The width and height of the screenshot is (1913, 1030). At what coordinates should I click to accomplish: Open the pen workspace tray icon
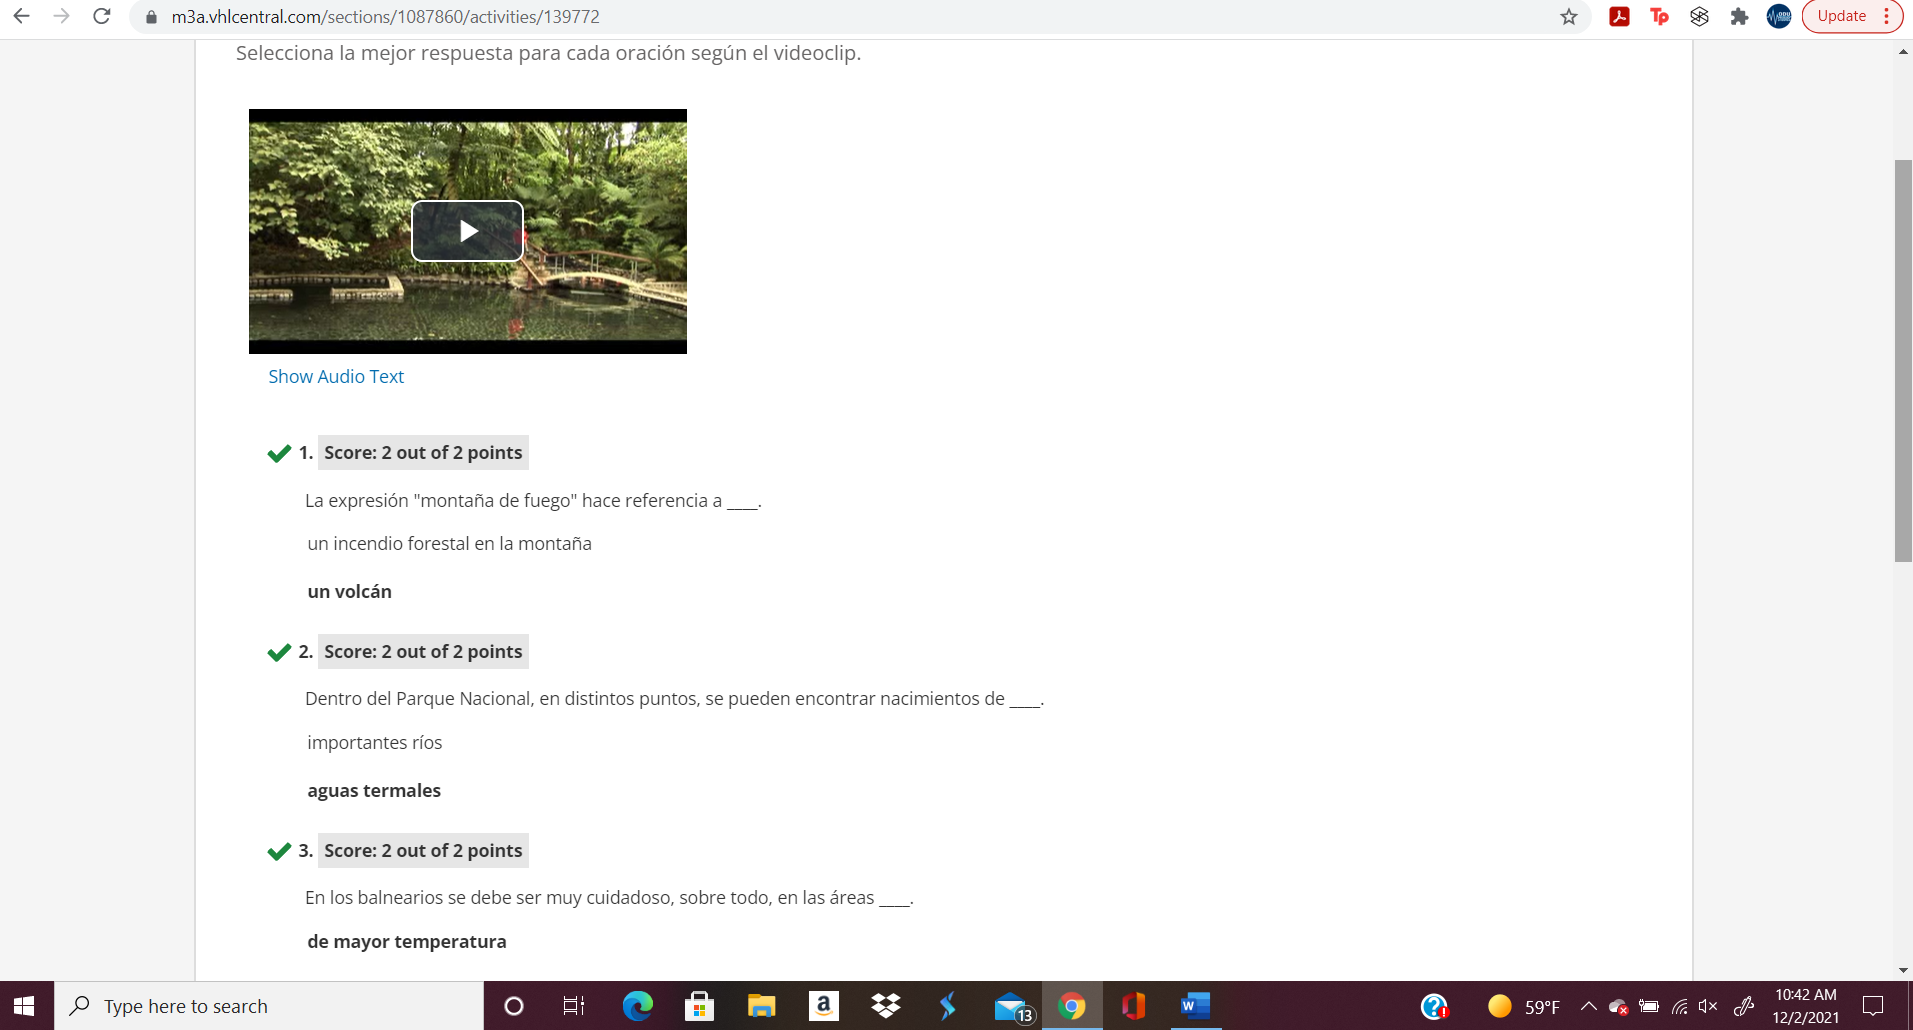1743,1007
